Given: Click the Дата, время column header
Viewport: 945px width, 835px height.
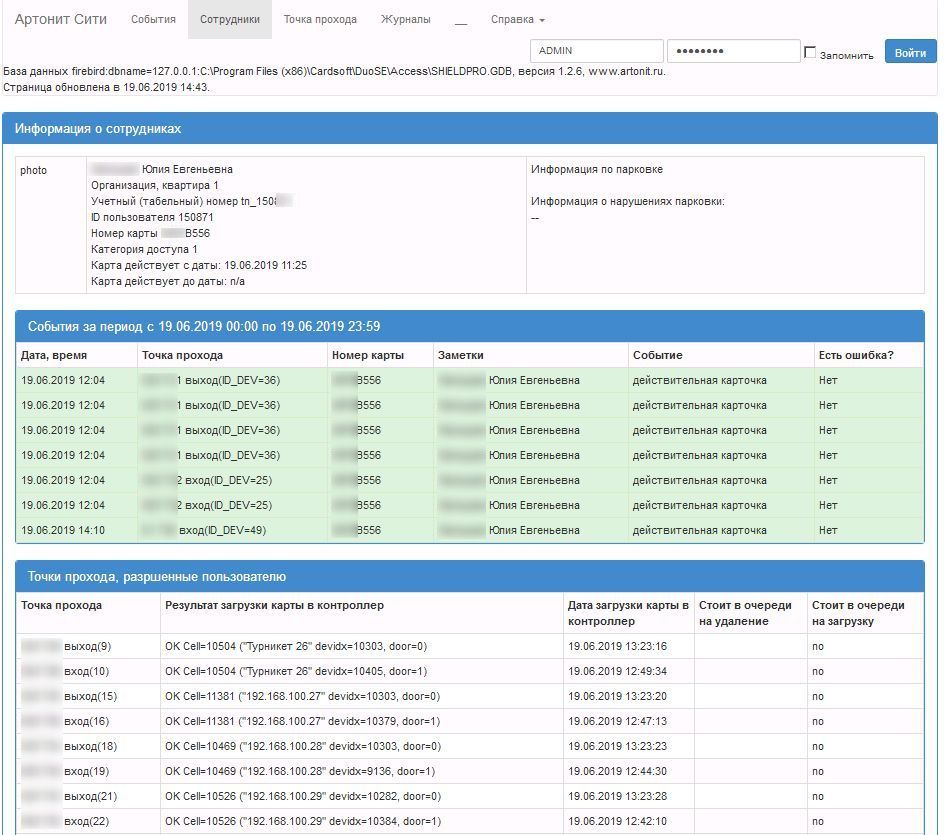Looking at the screenshot, I should coord(54,355).
